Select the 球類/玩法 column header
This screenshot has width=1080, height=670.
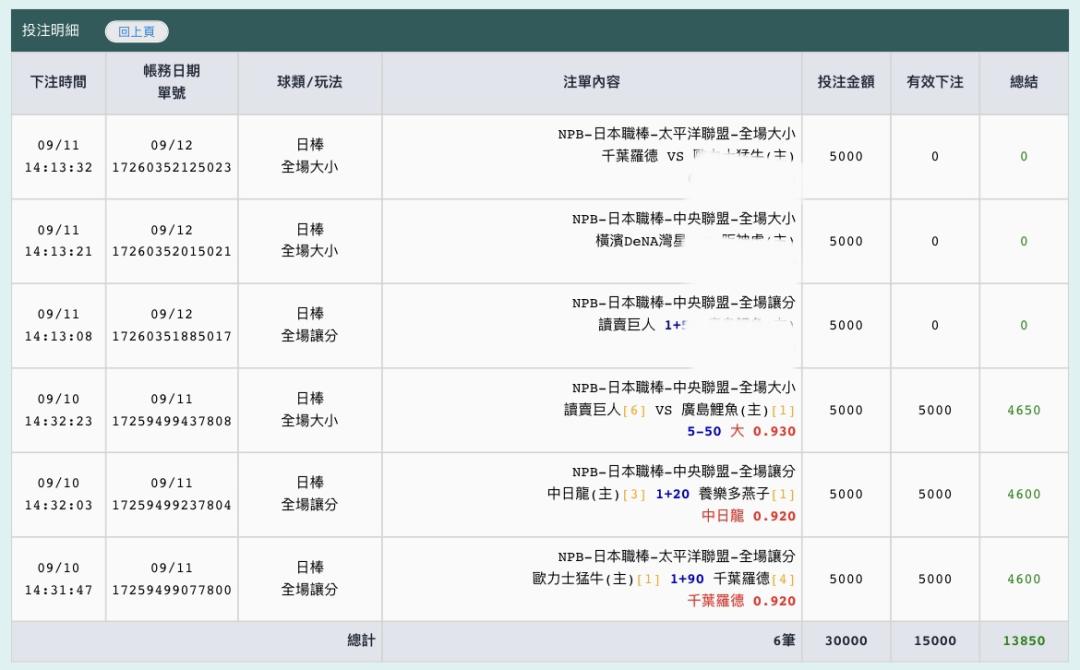tap(310, 82)
